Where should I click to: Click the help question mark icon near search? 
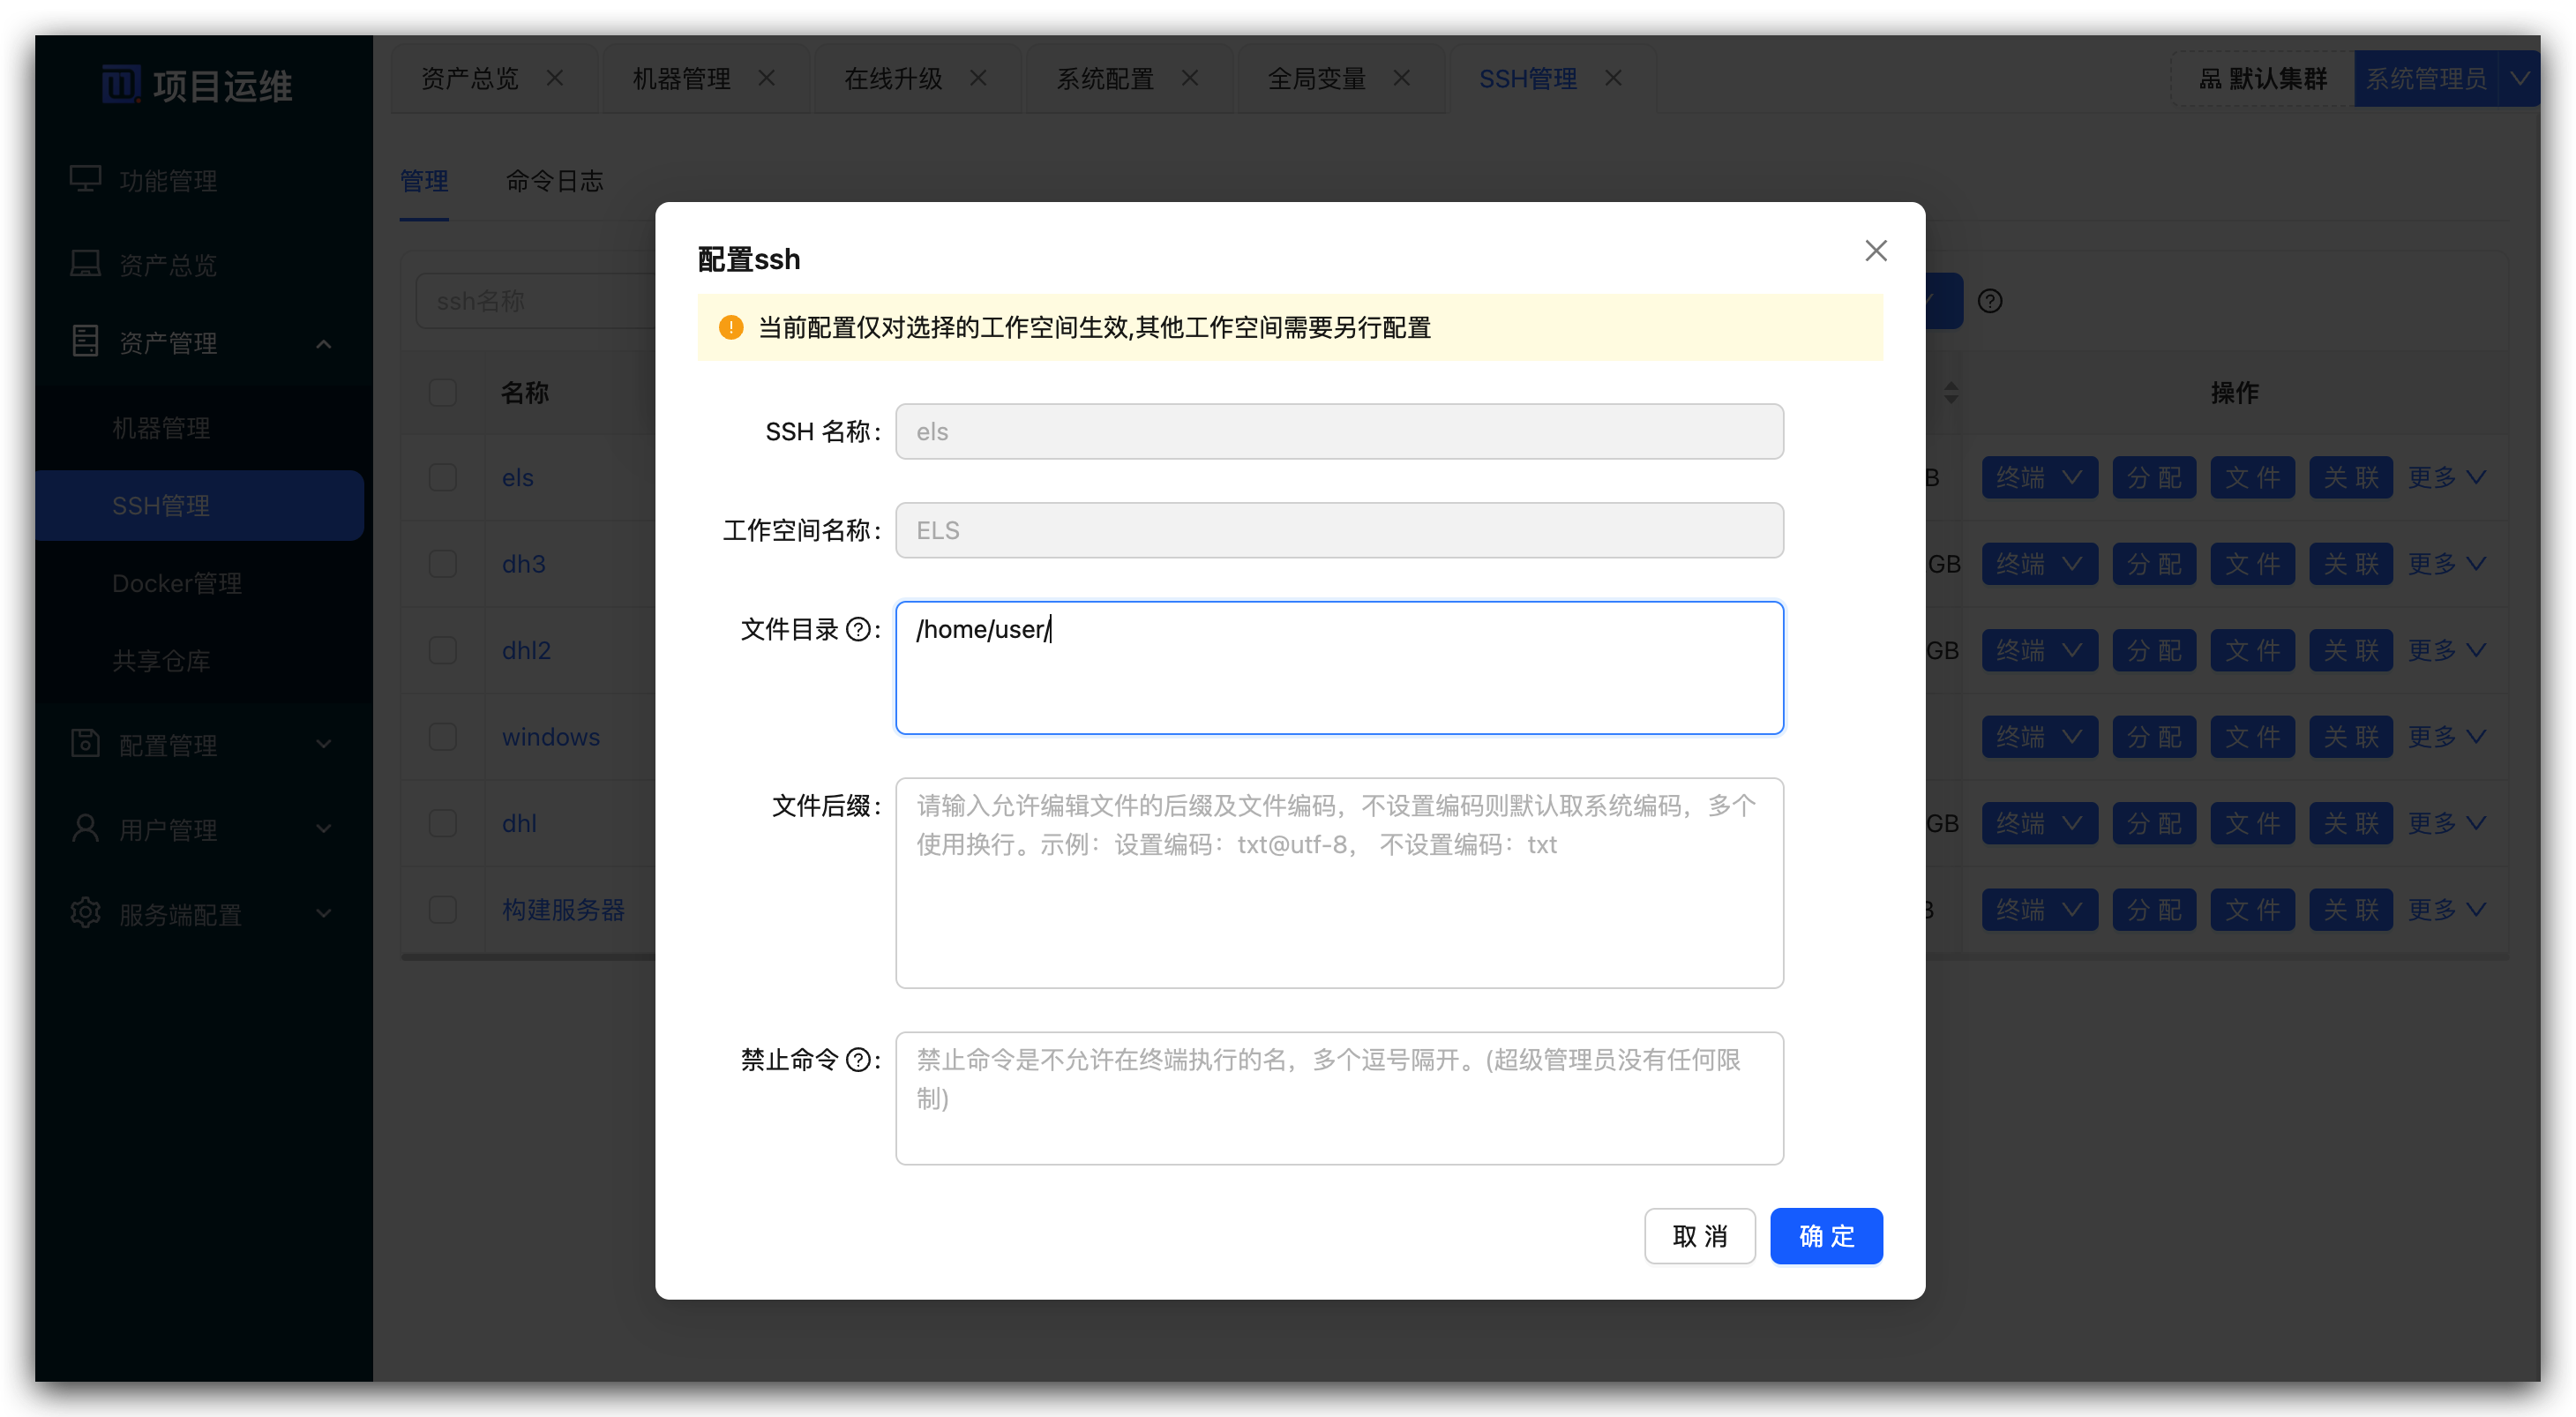1990,300
